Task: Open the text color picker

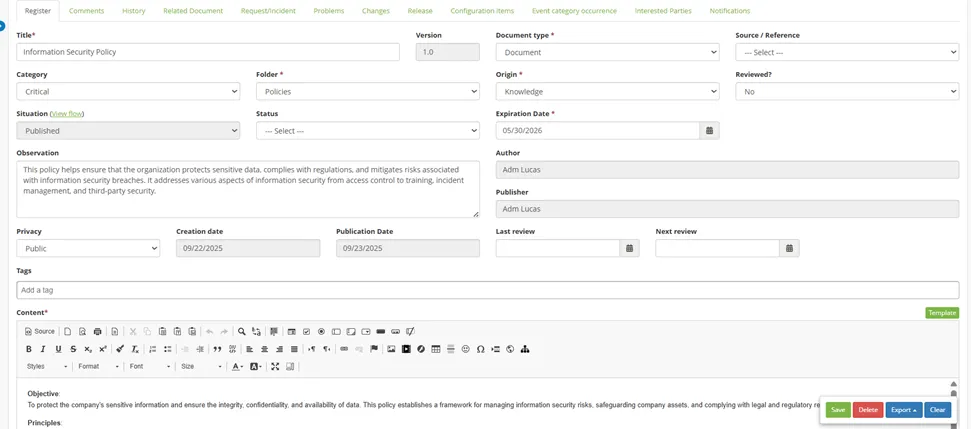Action: 238,366
